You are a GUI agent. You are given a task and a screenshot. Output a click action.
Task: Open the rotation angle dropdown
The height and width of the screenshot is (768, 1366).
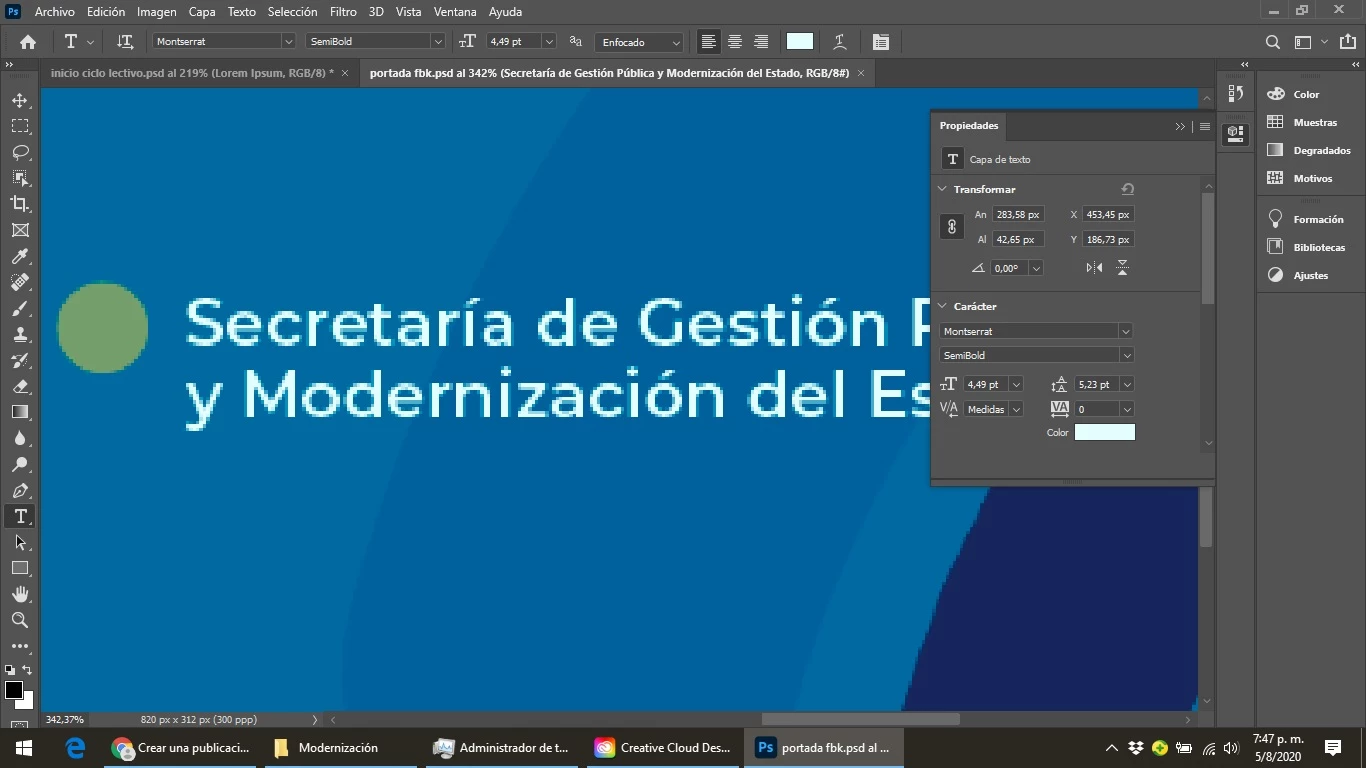point(1036,268)
